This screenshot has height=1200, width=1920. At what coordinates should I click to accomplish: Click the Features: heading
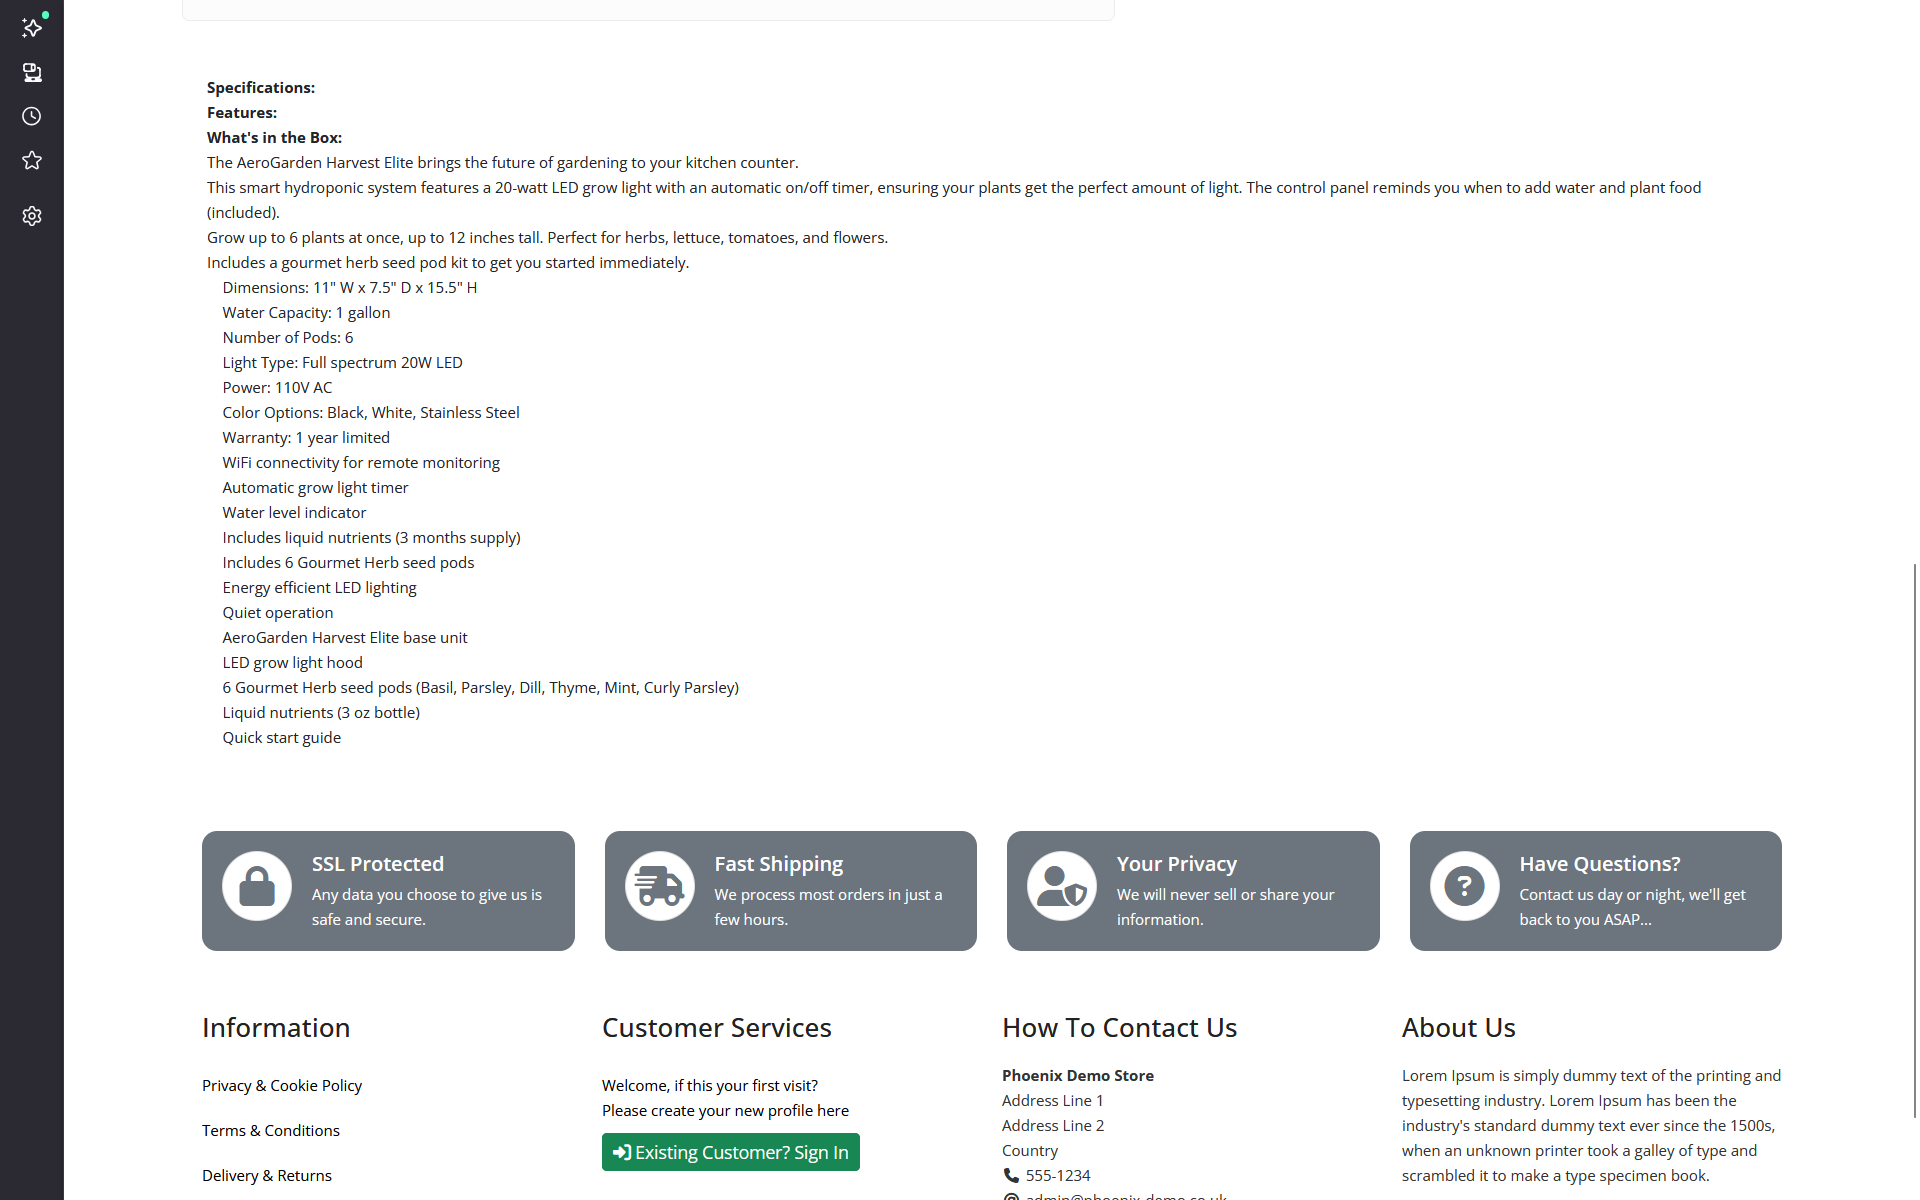(242, 113)
